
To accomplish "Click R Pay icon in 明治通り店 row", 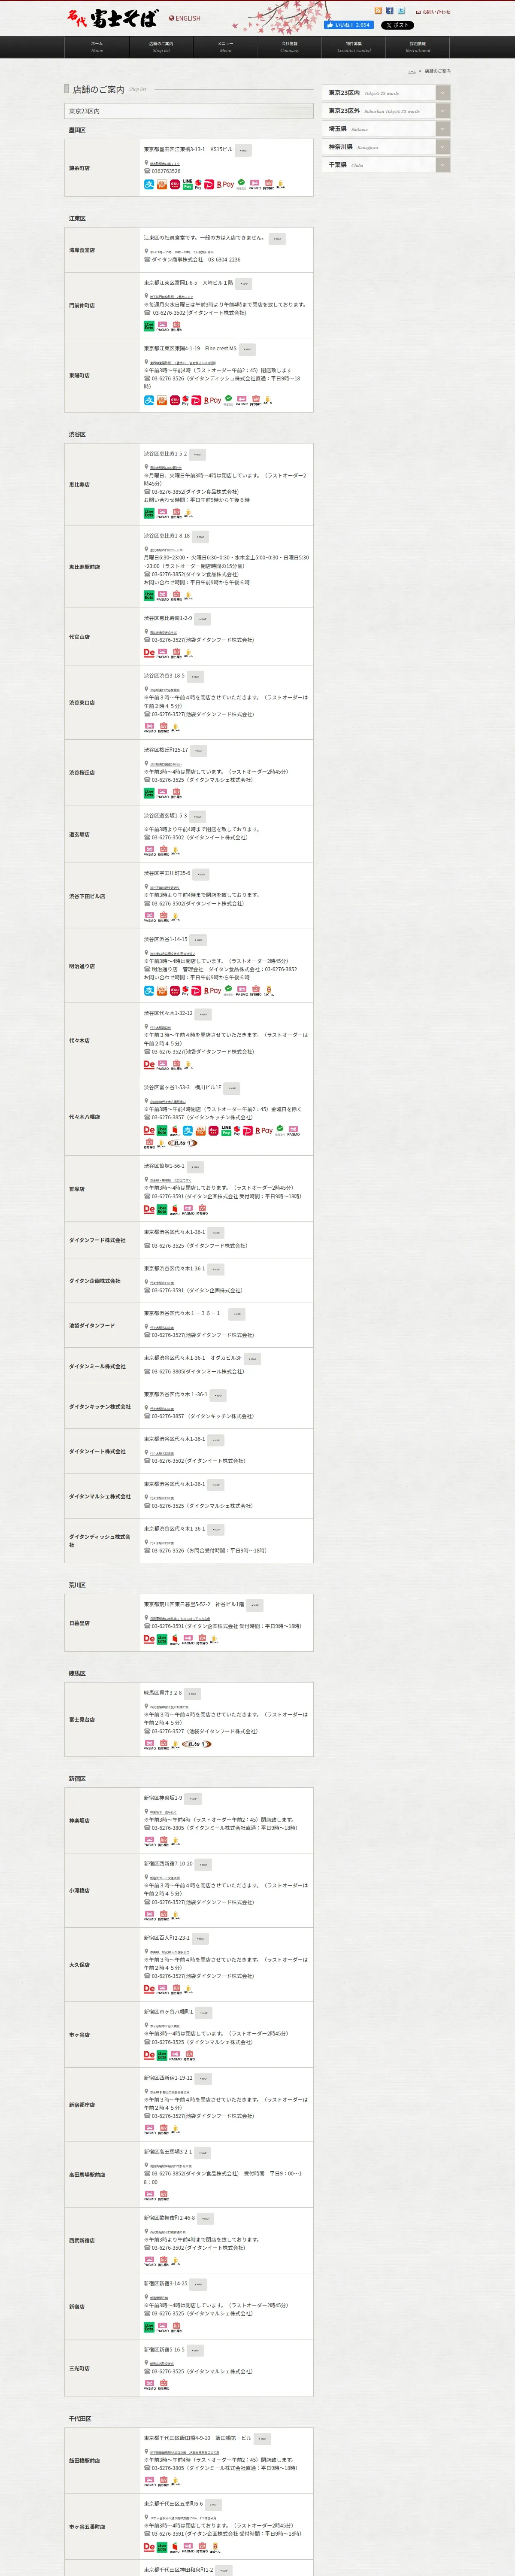I will [212, 991].
